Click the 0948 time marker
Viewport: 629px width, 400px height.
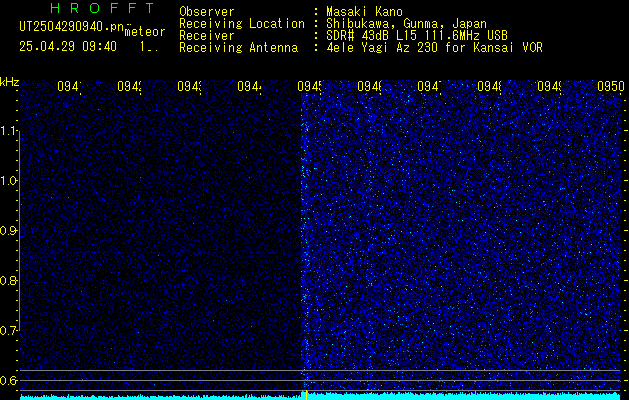click(489, 86)
